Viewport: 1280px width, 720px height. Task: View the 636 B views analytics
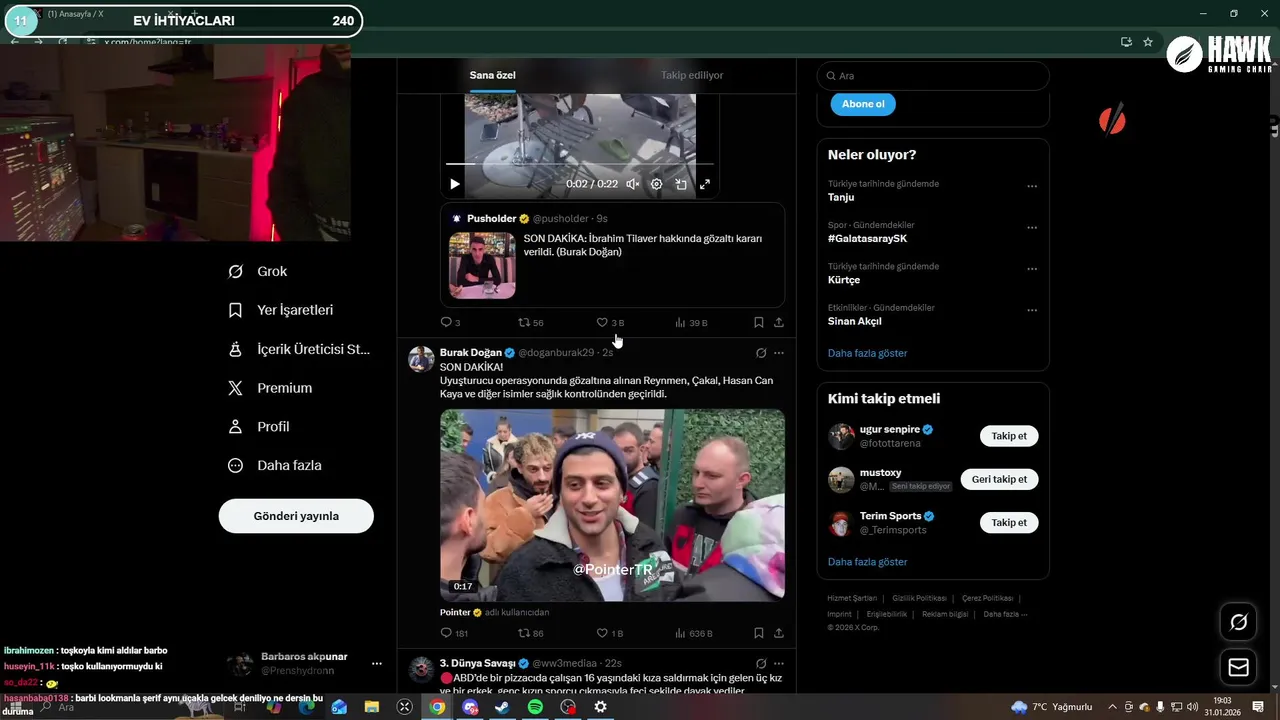694,633
